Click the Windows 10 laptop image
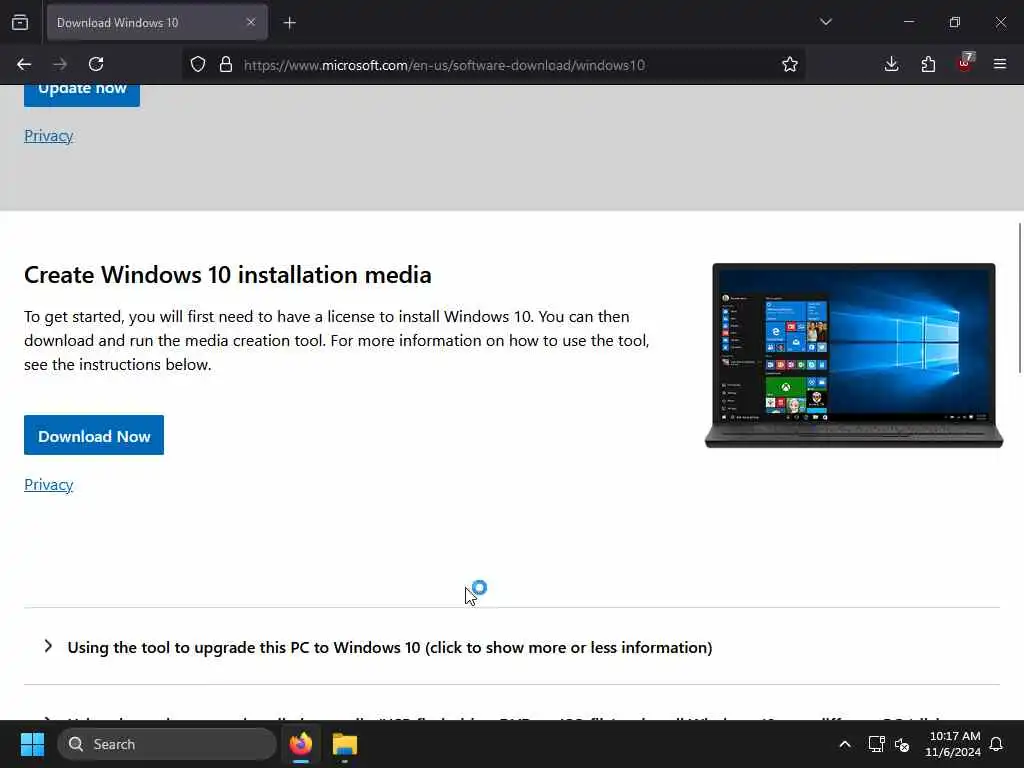 tap(854, 355)
